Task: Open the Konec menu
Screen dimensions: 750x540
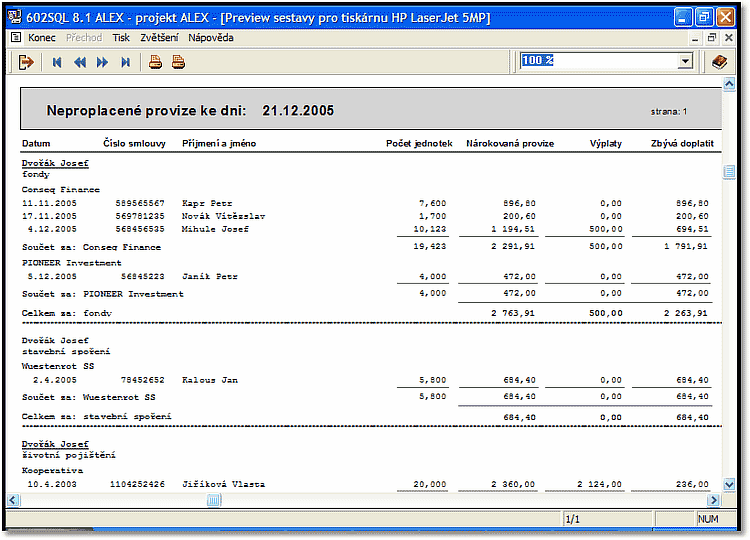Action: (42, 38)
